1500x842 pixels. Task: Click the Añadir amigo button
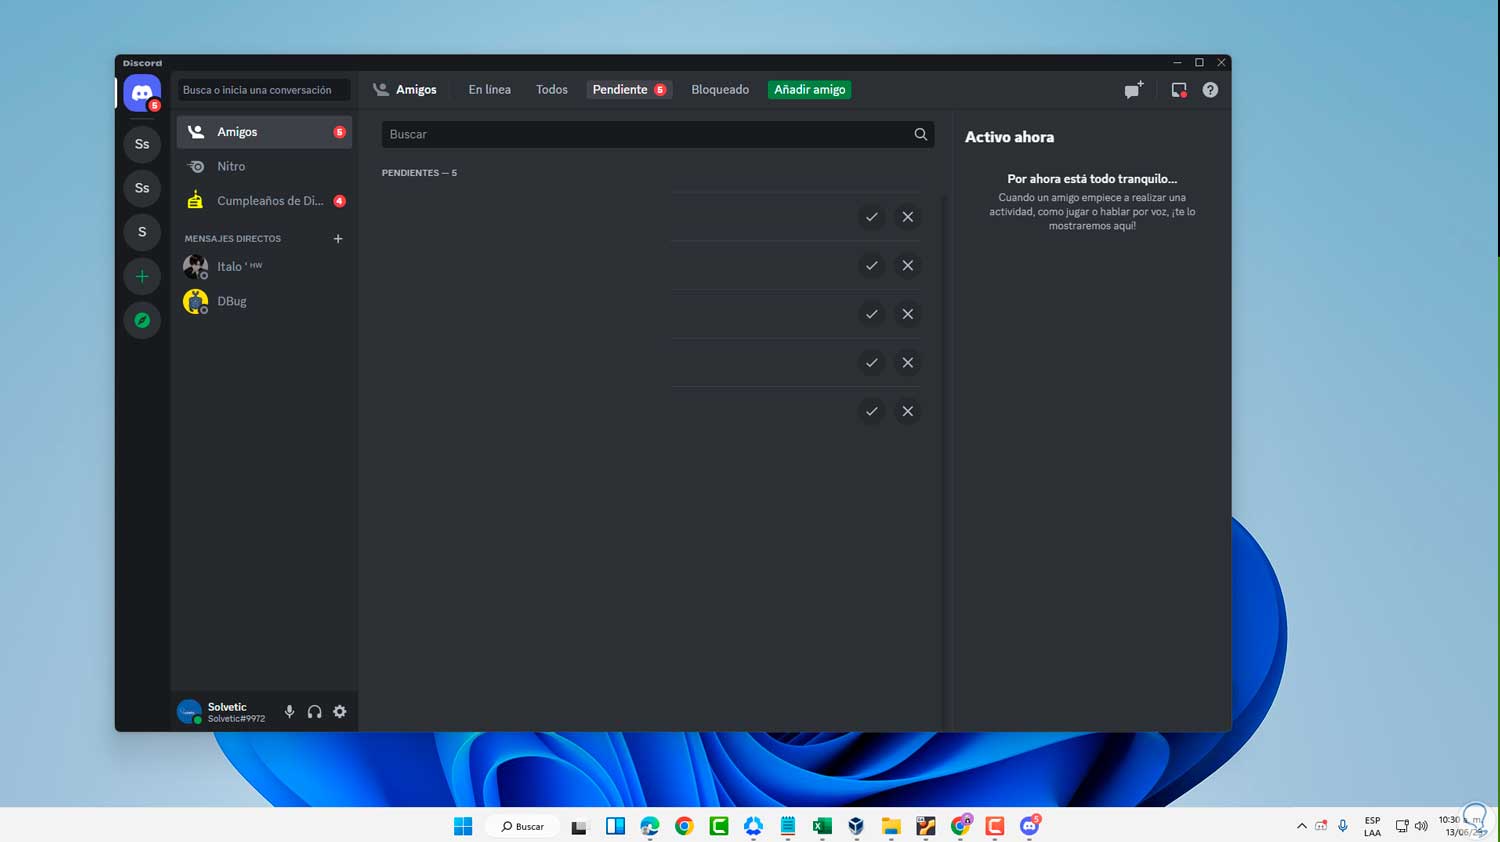[810, 90]
